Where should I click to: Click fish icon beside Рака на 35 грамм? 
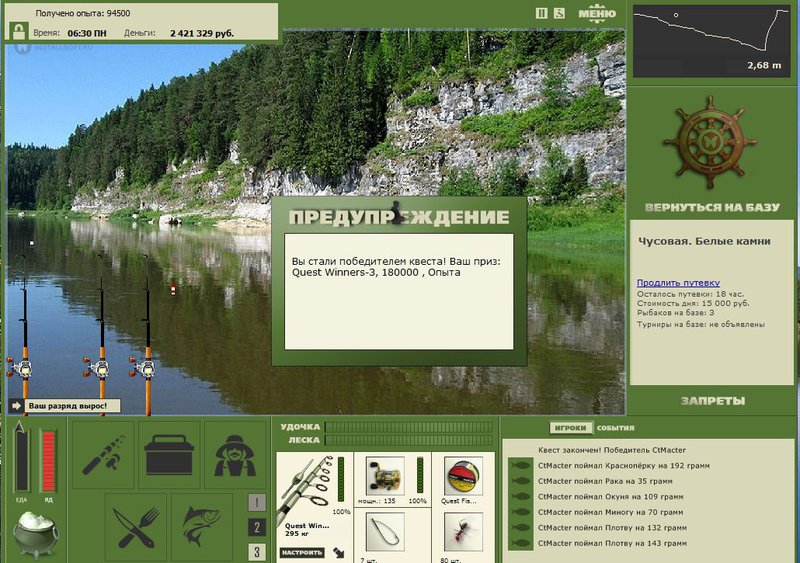(x=521, y=481)
